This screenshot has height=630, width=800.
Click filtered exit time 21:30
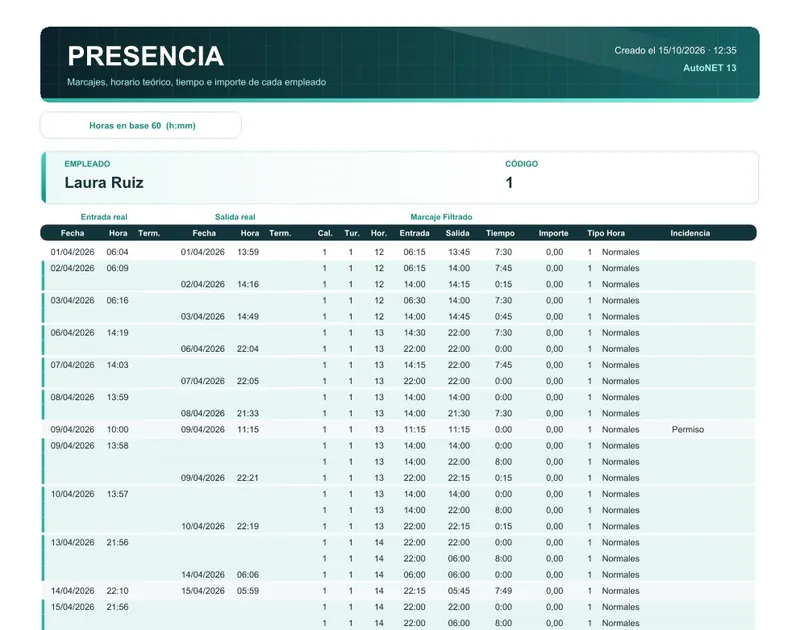459,413
